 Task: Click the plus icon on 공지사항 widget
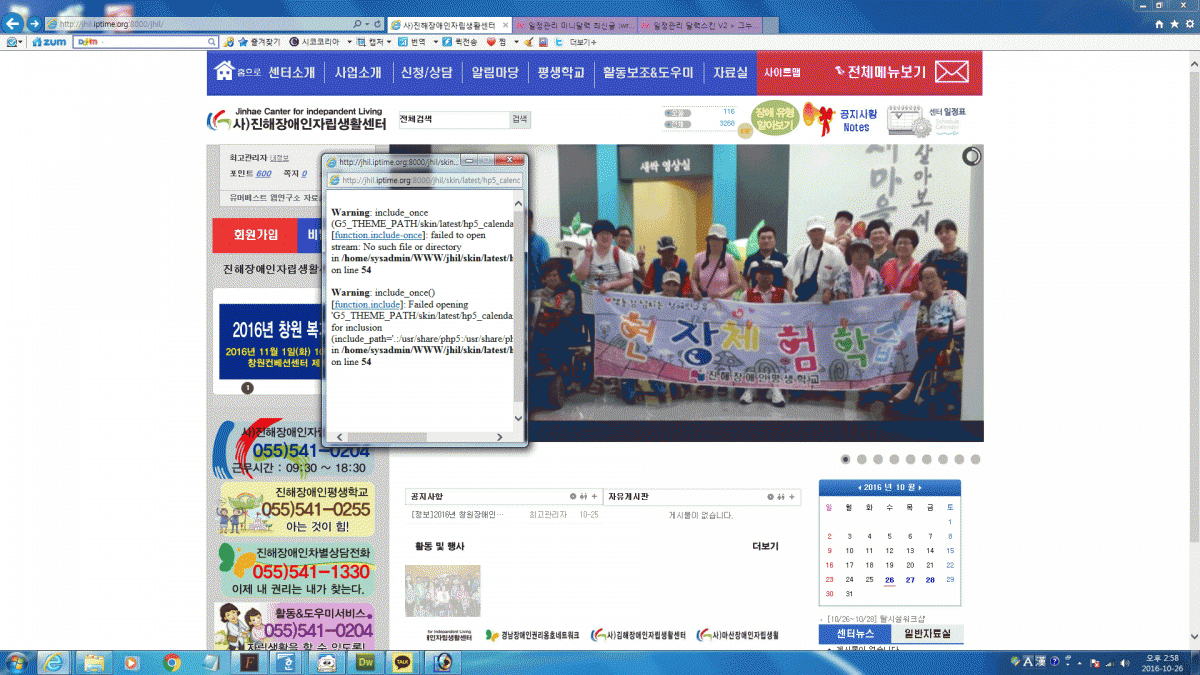click(595, 496)
